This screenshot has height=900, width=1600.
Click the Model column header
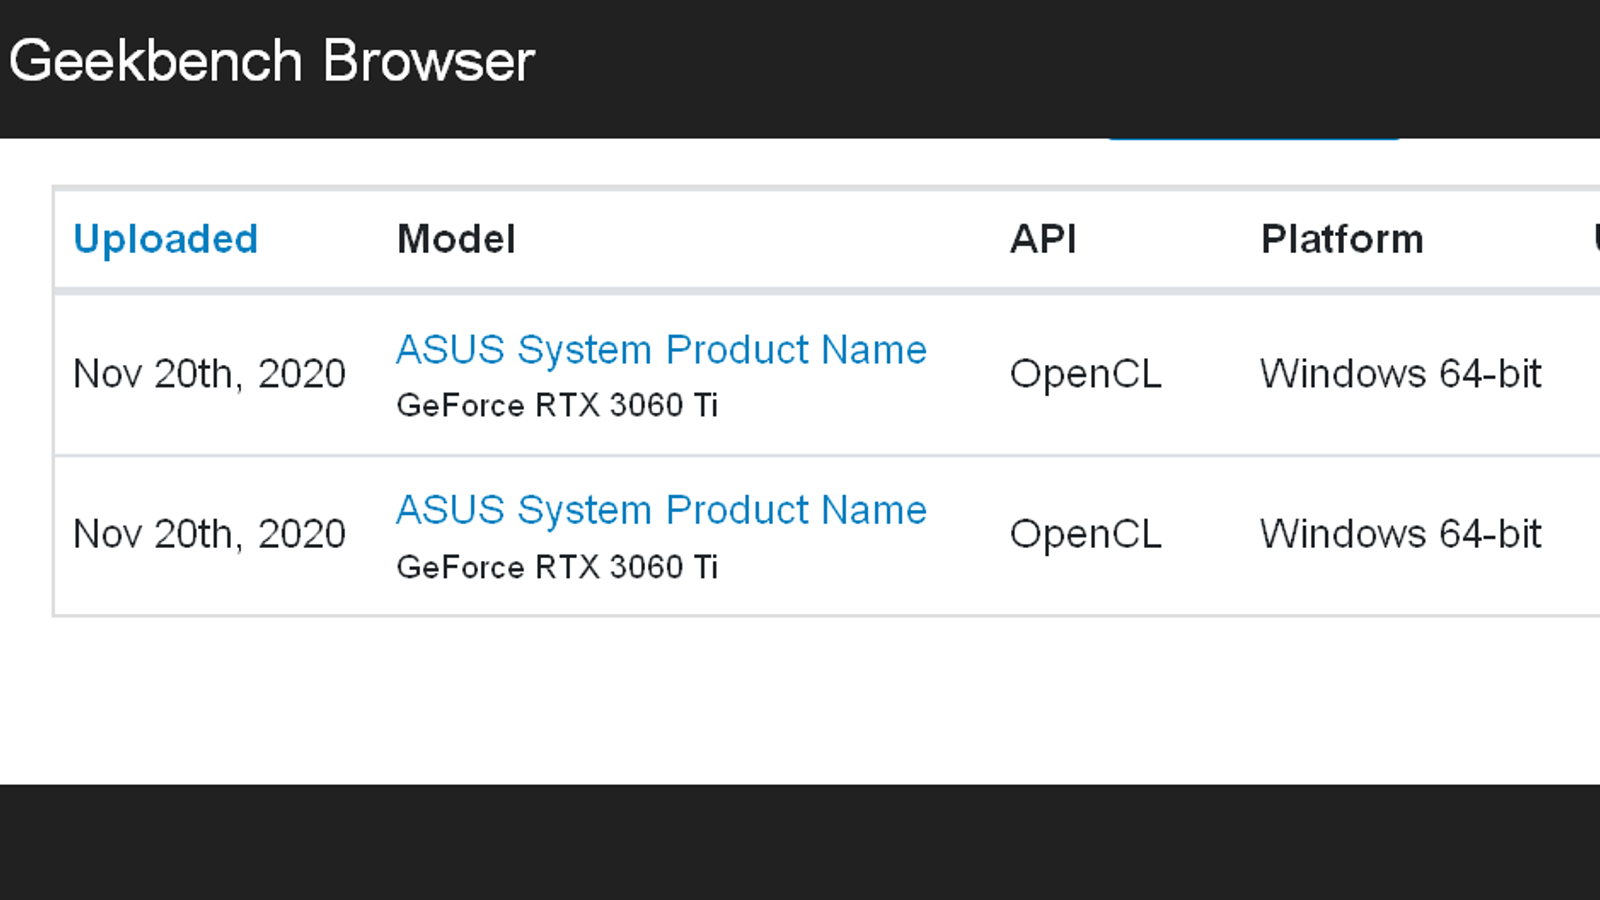[x=456, y=239]
